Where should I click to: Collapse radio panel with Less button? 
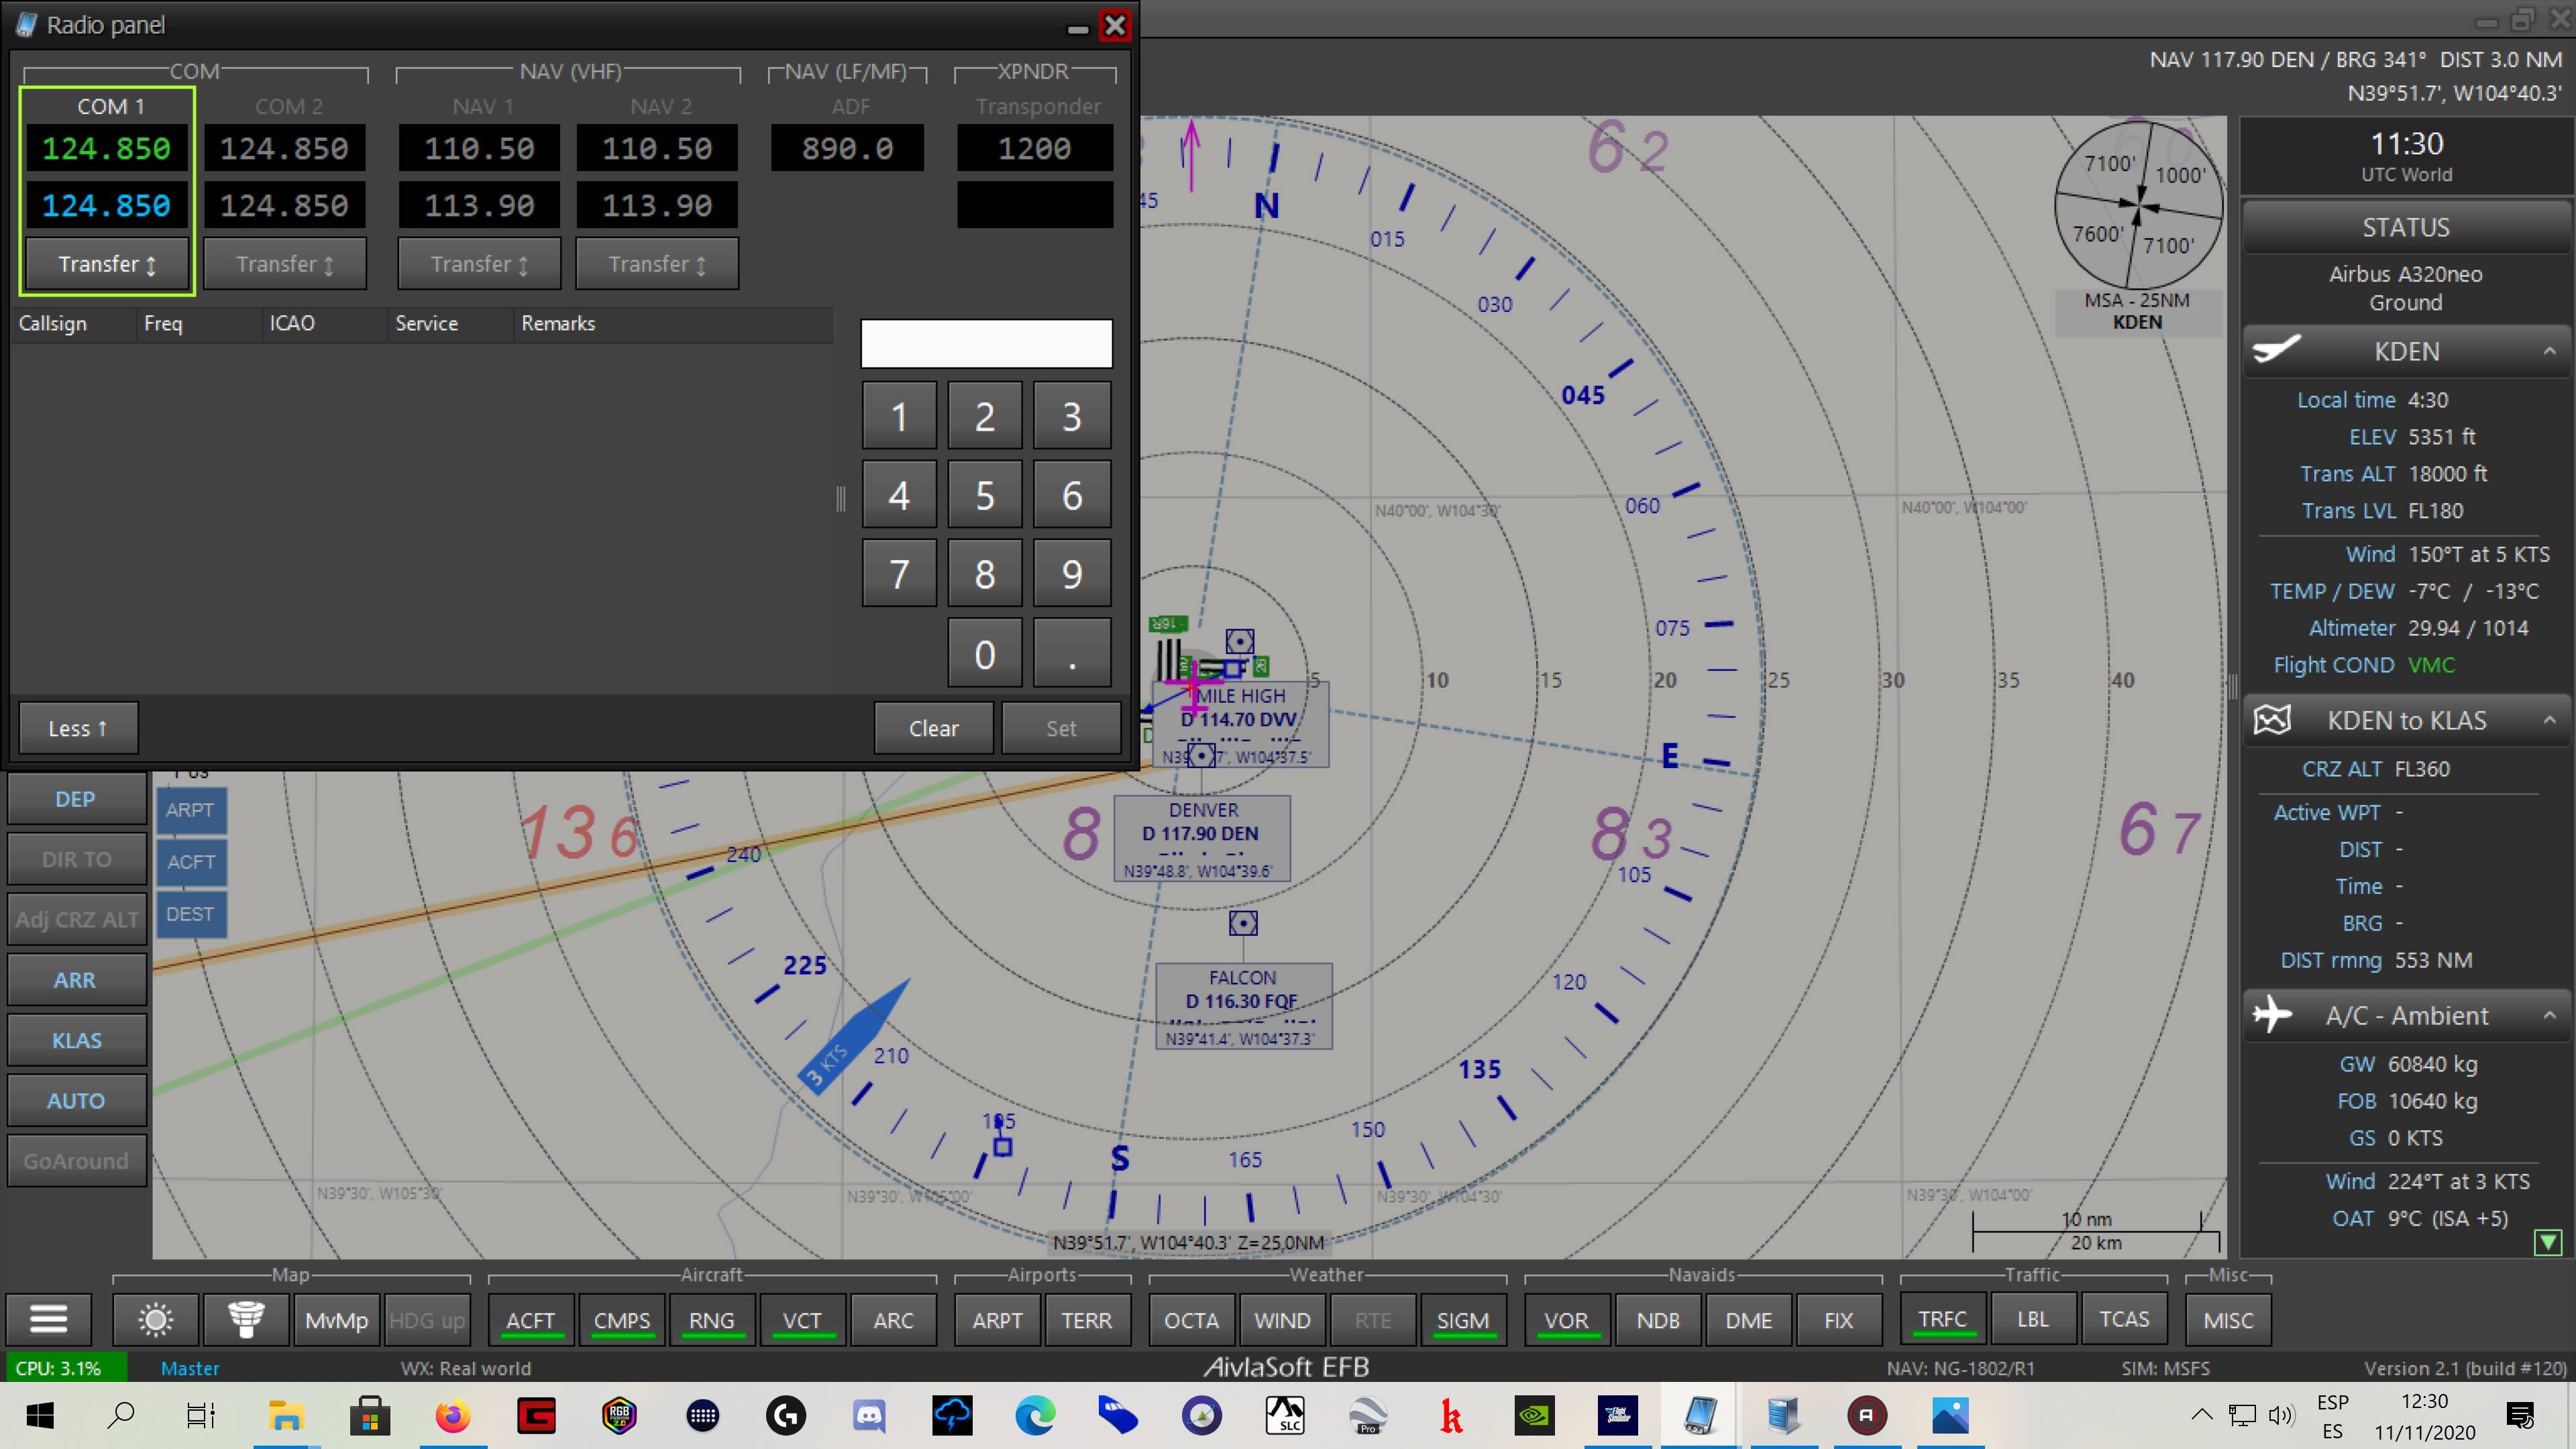(78, 728)
